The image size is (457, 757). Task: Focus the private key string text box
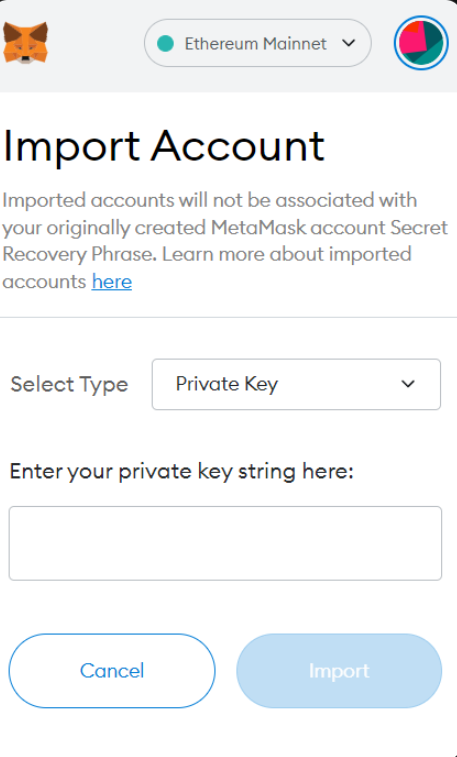(x=225, y=543)
